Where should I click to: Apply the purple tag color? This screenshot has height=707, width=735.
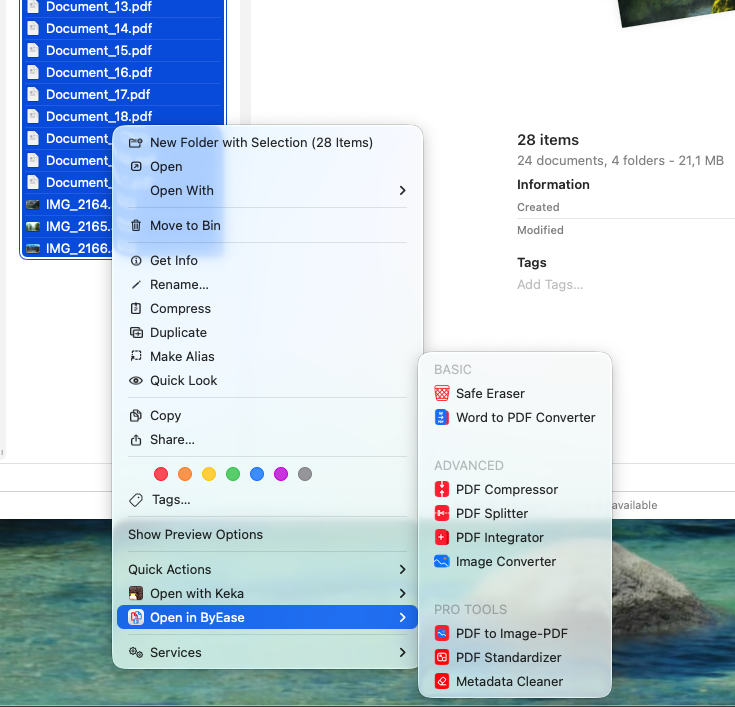(x=281, y=474)
